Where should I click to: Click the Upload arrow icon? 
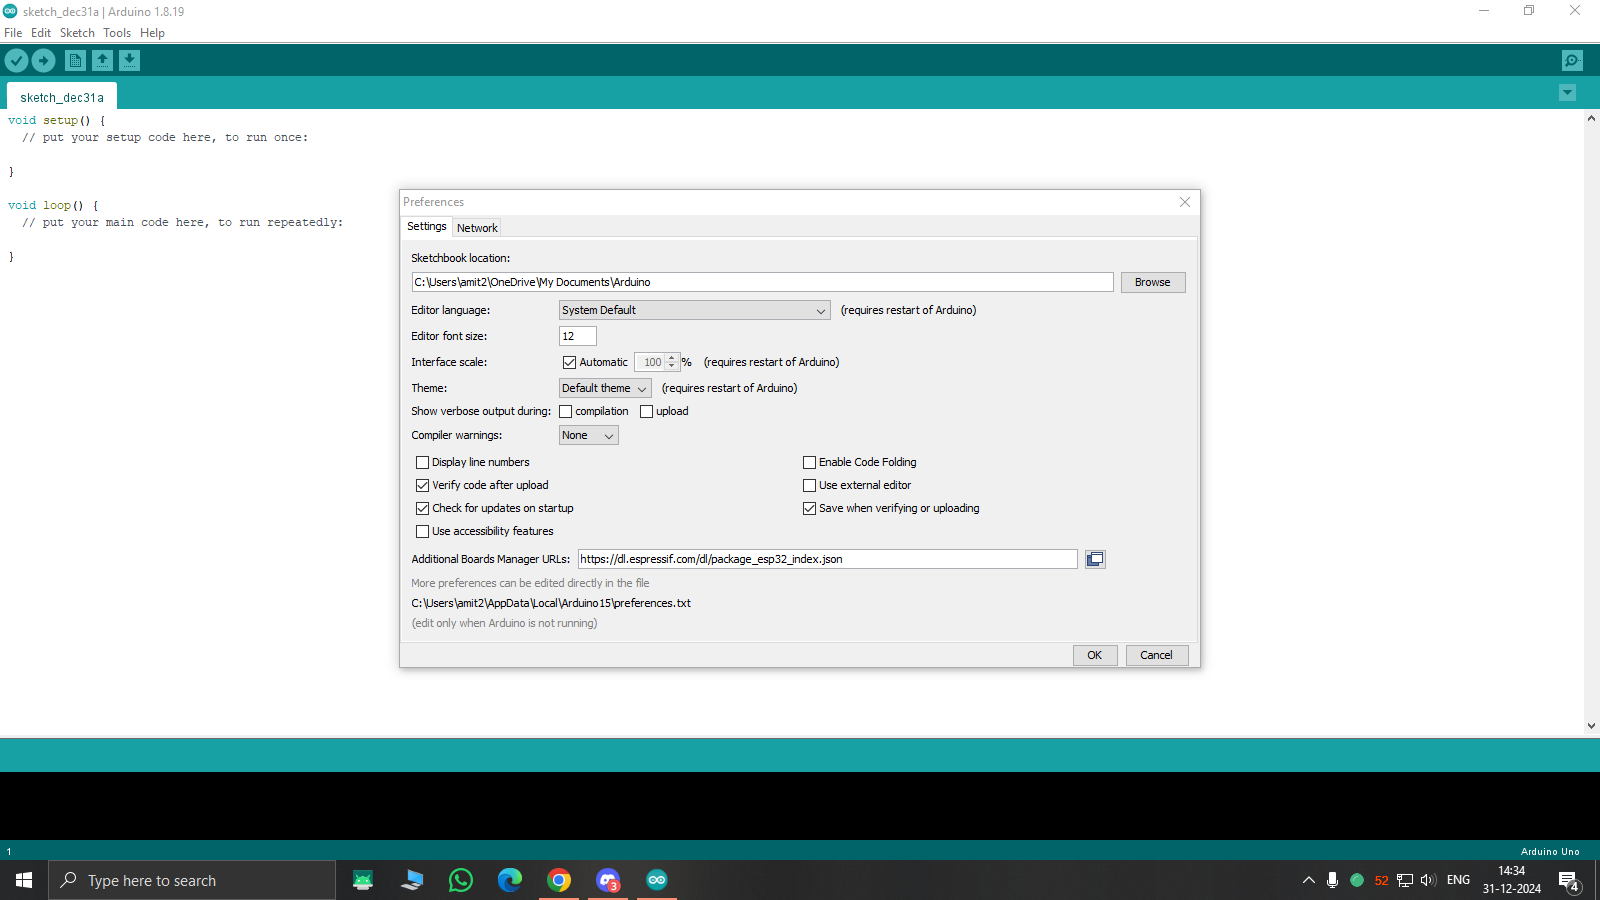pyautogui.click(x=43, y=61)
